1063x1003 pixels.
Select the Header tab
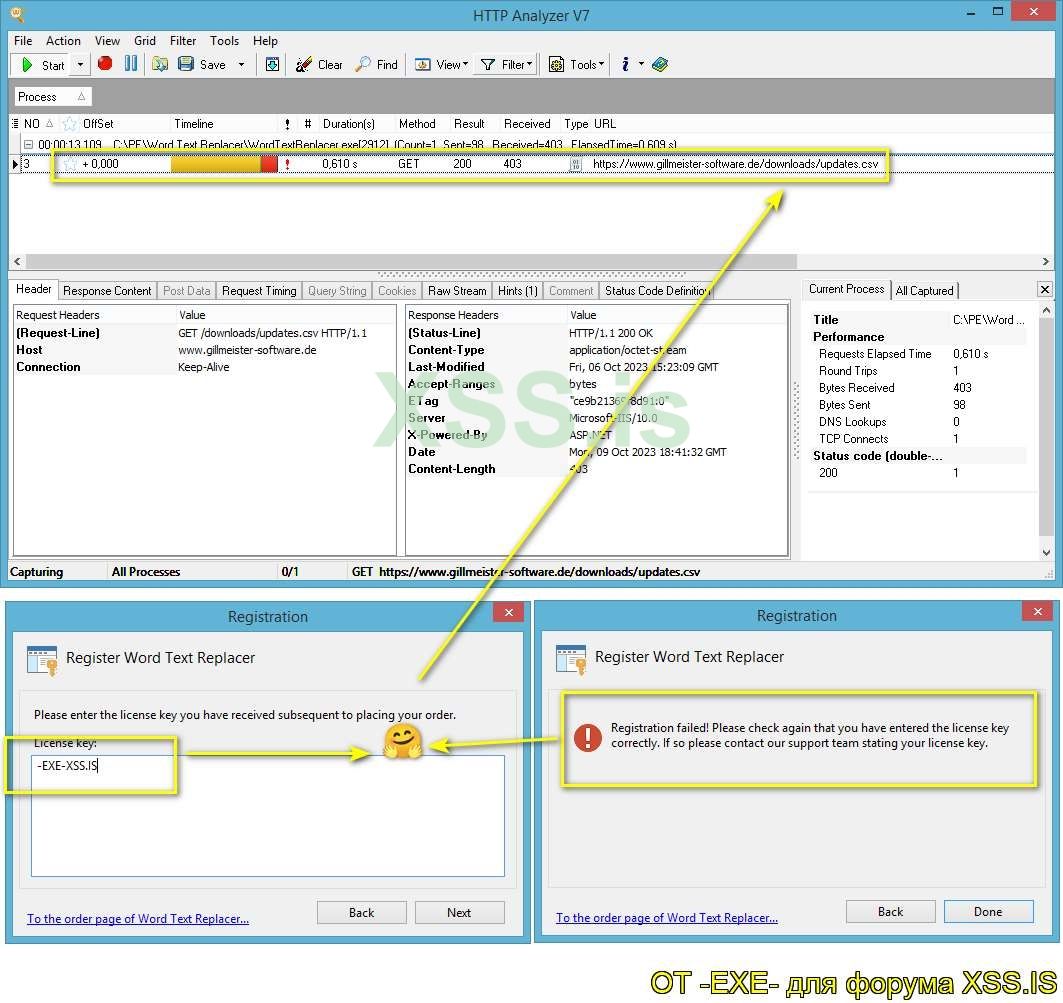click(x=34, y=290)
